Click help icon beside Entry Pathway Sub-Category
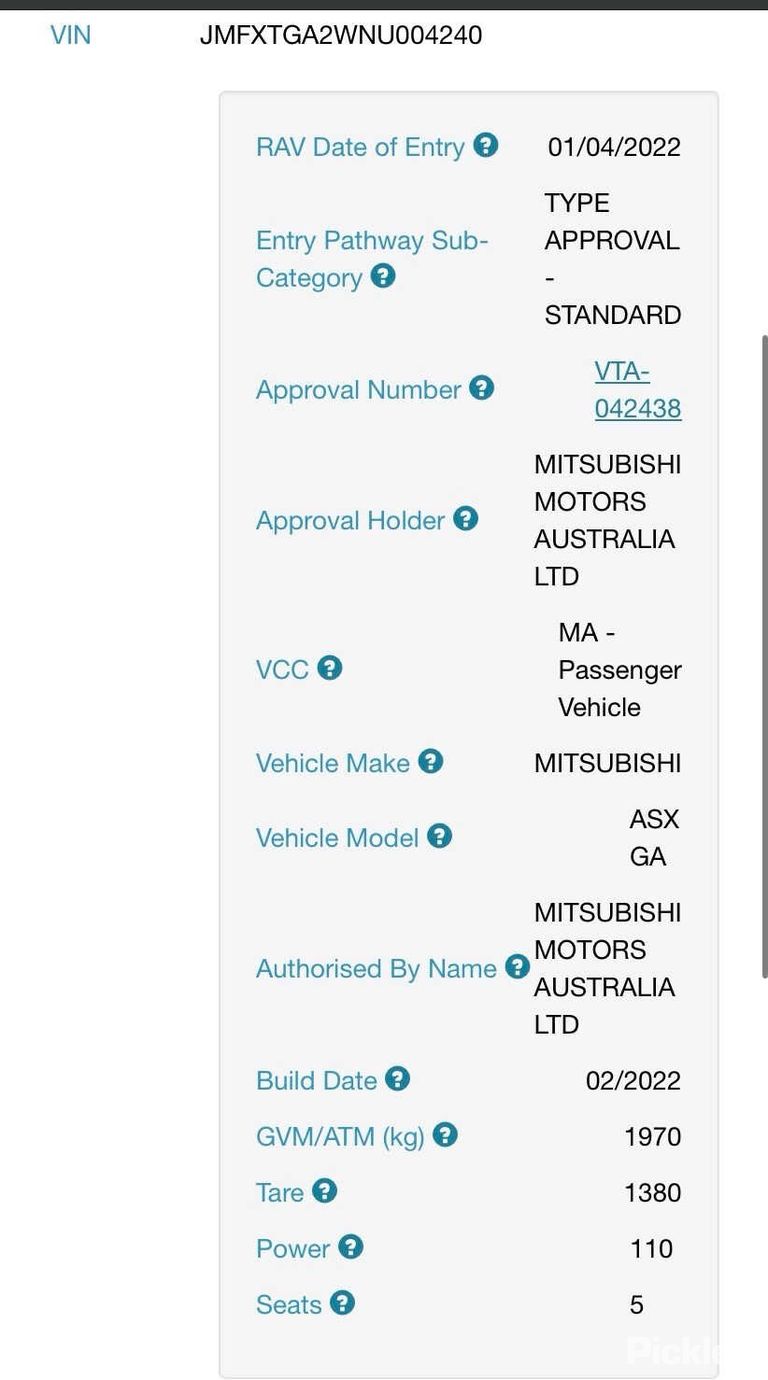768x1380 pixels. pyautogui.click(x=383, y=275)
